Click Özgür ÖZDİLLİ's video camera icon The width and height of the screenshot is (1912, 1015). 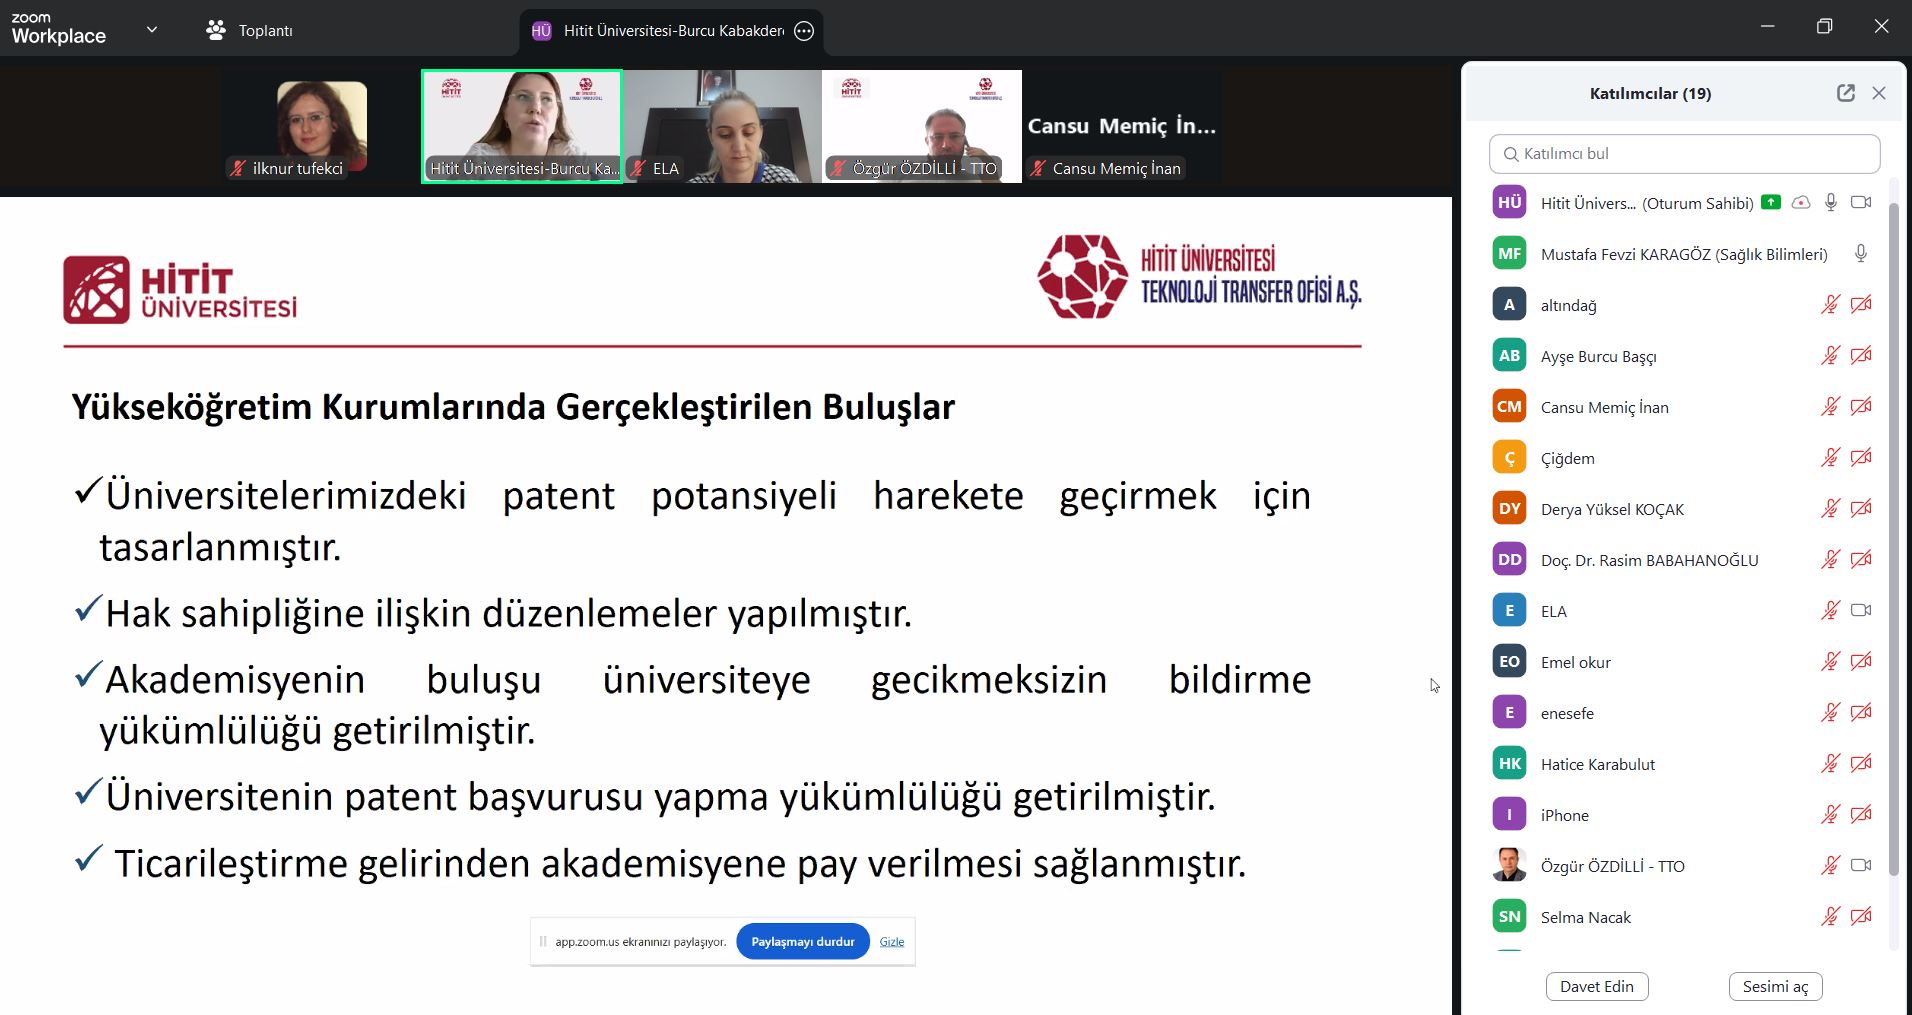tap(1860, 865)
